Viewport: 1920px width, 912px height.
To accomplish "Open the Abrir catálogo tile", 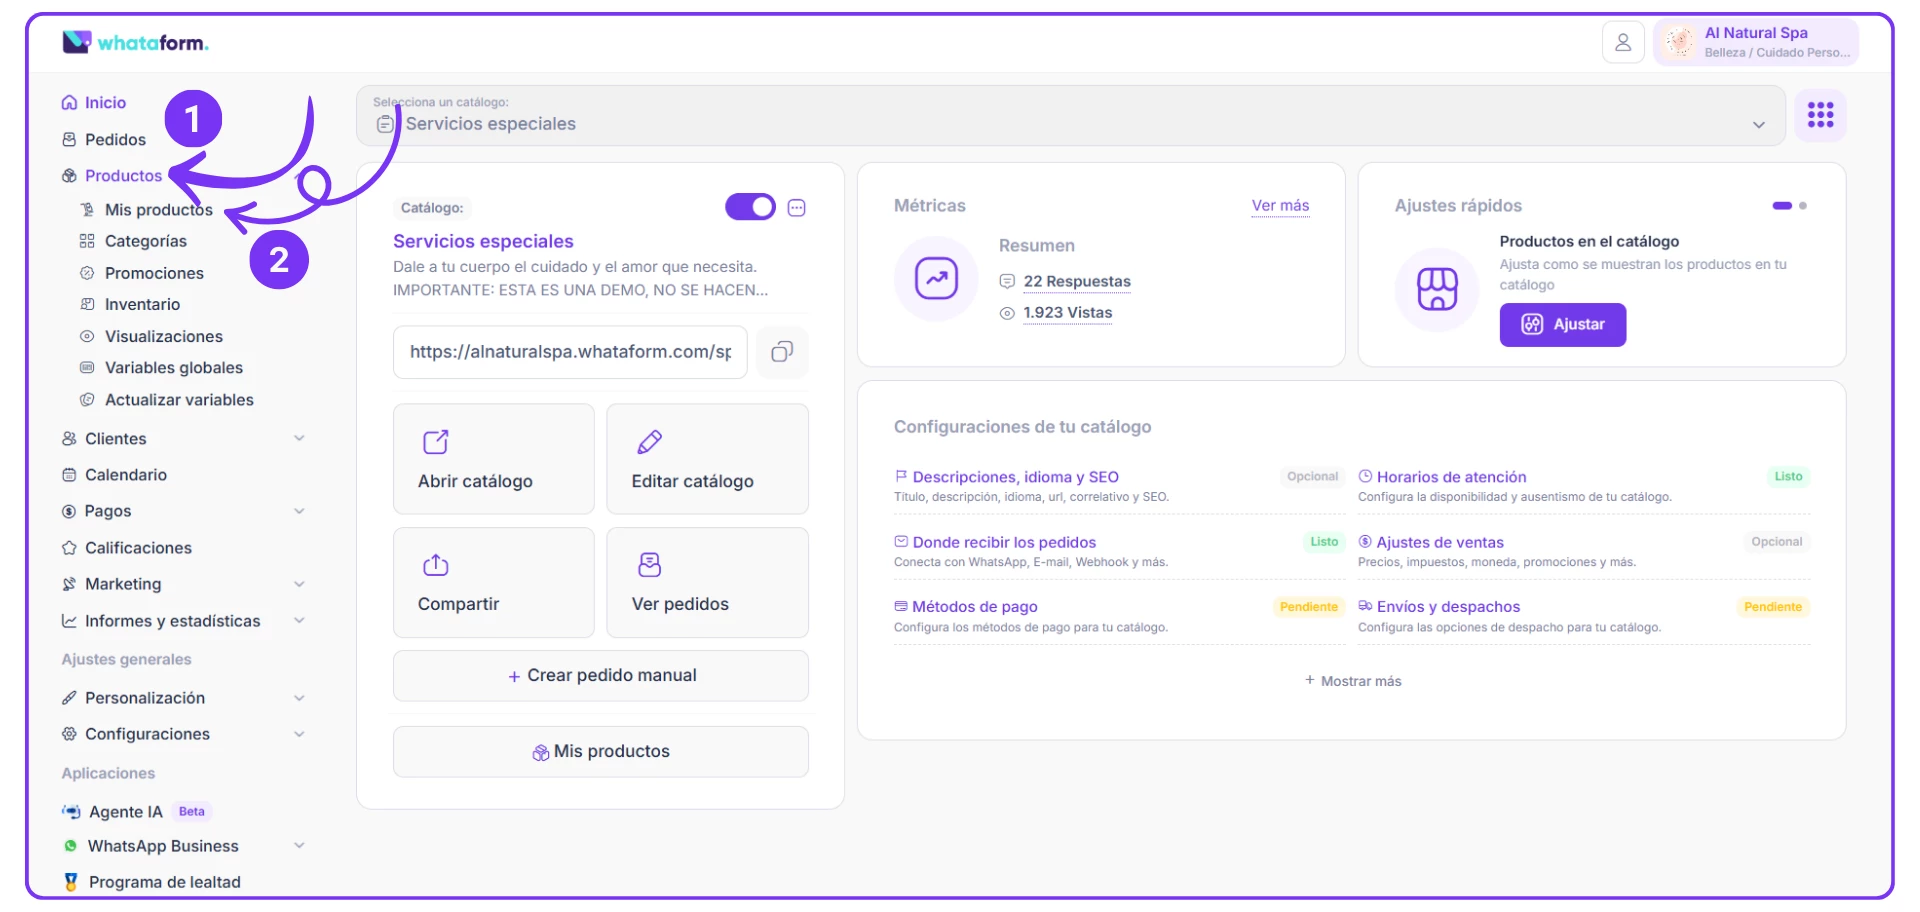I will coord(494,459).
